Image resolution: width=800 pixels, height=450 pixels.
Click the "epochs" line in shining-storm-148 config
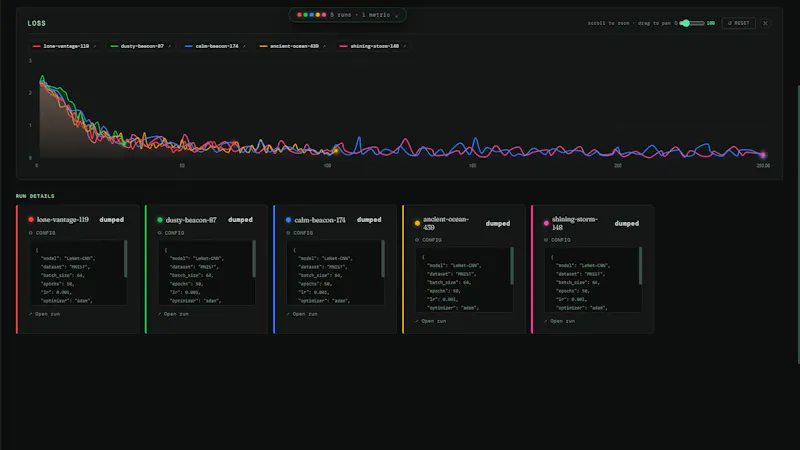(x=572, y=291)
